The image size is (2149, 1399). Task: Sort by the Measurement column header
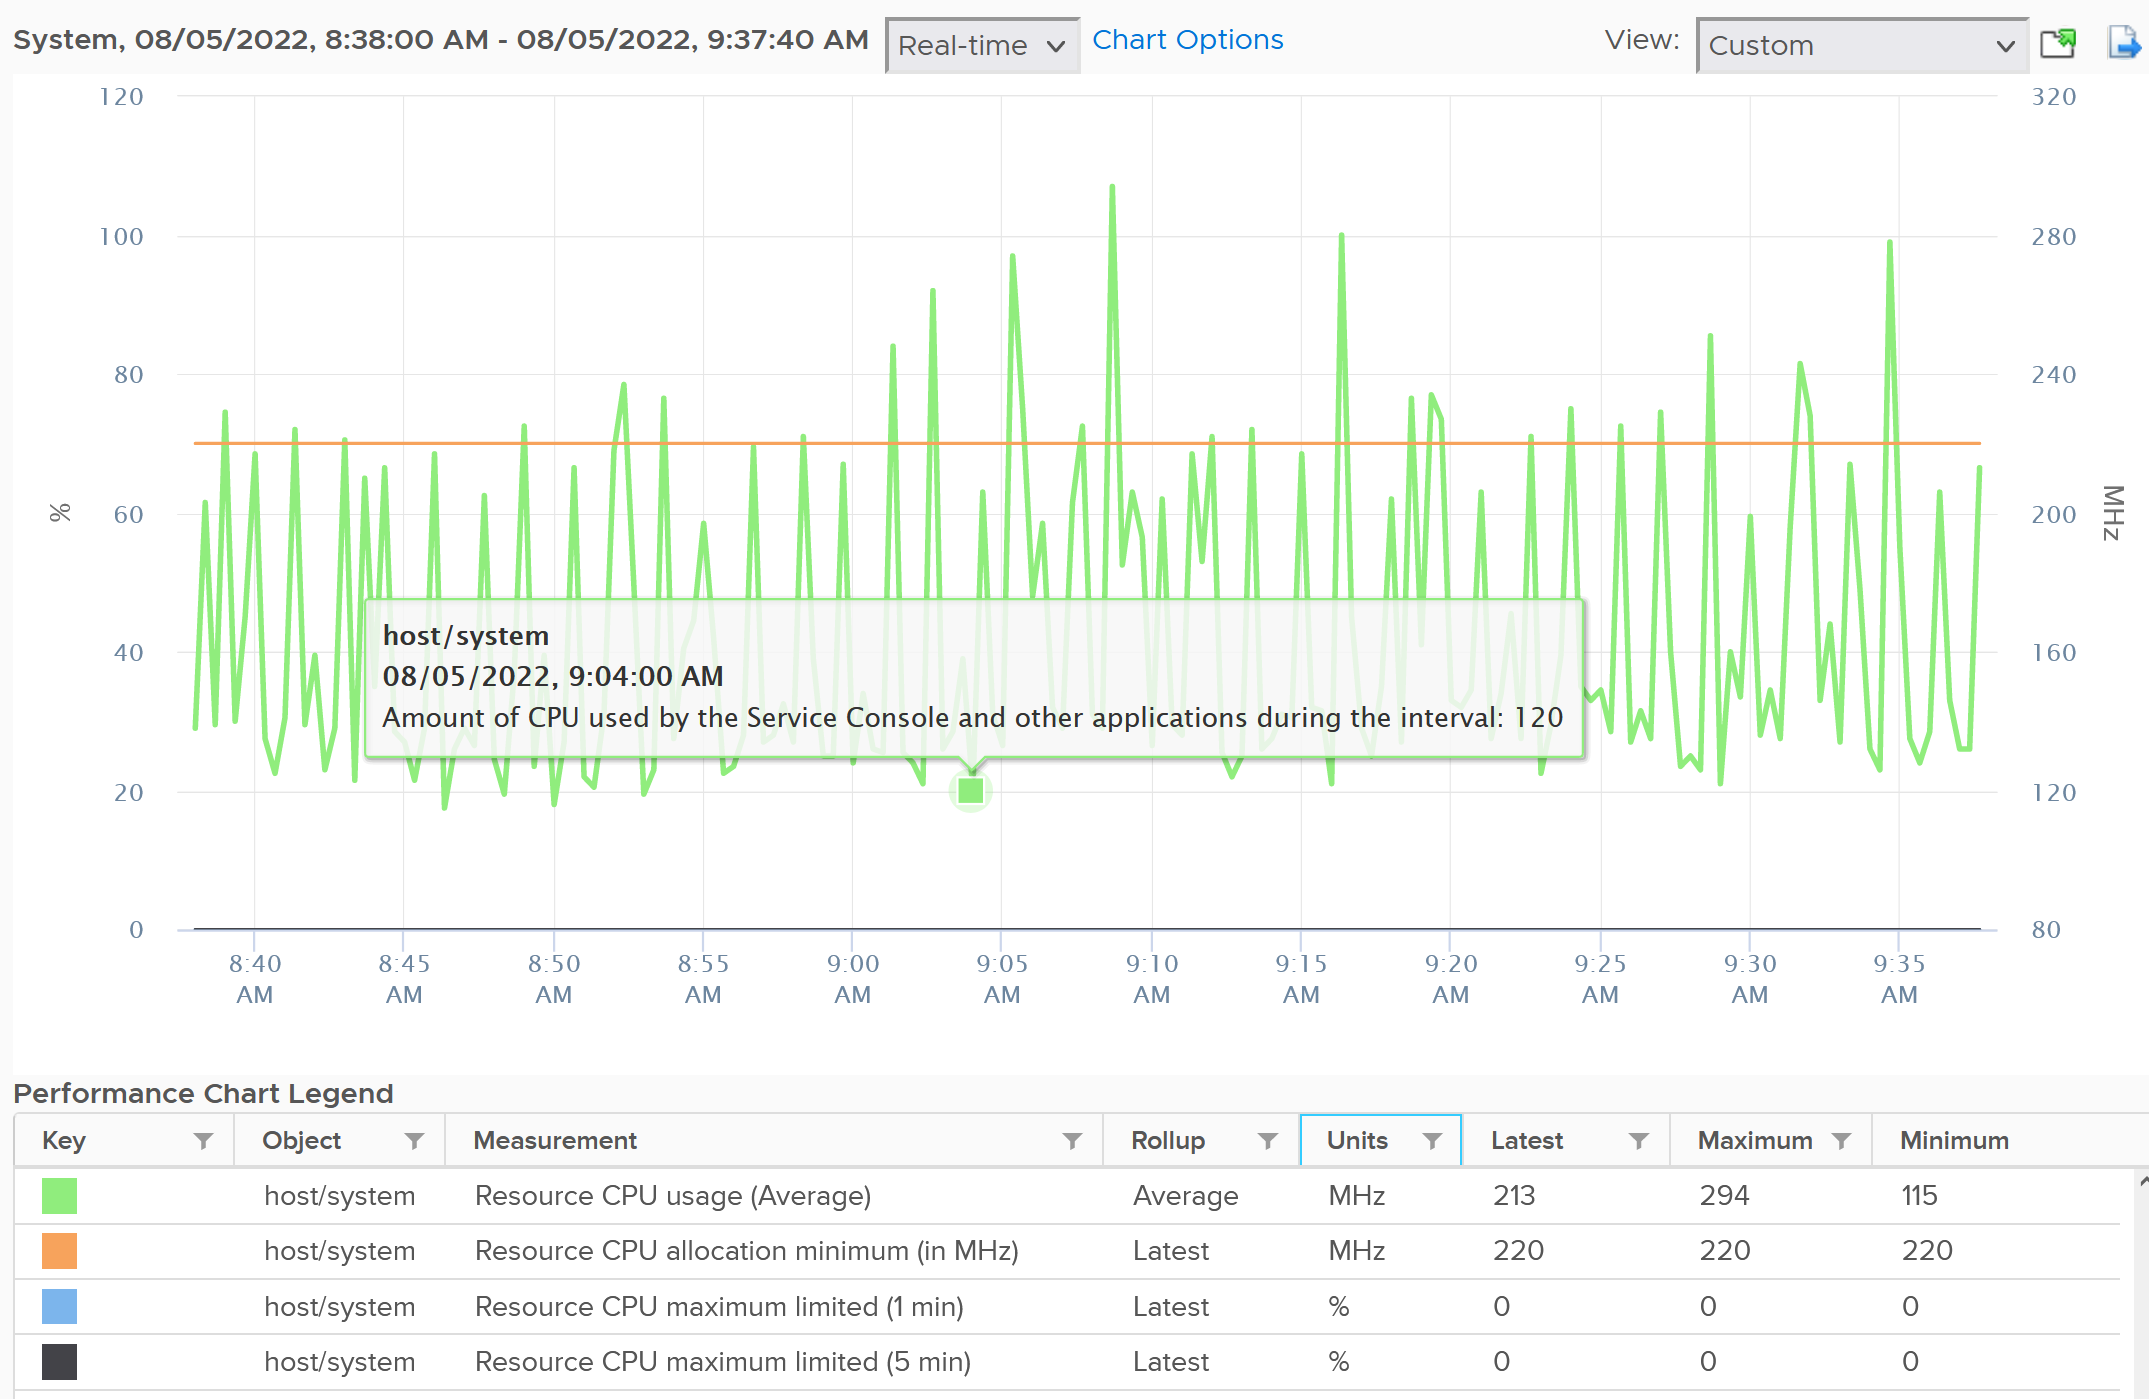click(555, 1140)
